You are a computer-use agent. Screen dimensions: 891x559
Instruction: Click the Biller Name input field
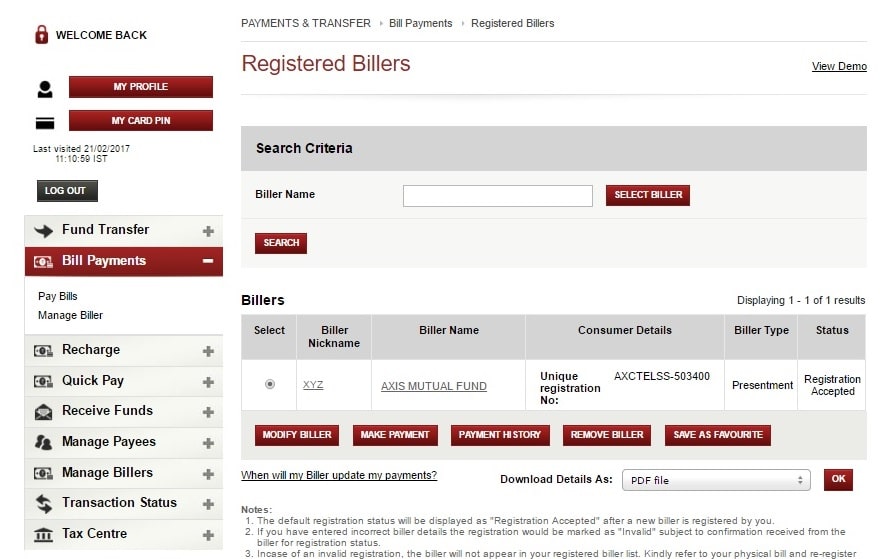pos(497,196)
